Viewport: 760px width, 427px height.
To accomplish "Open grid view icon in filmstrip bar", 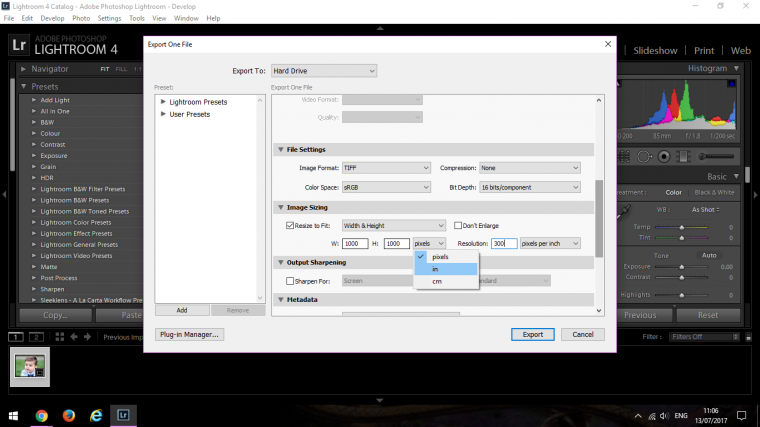I will point(60,336).
